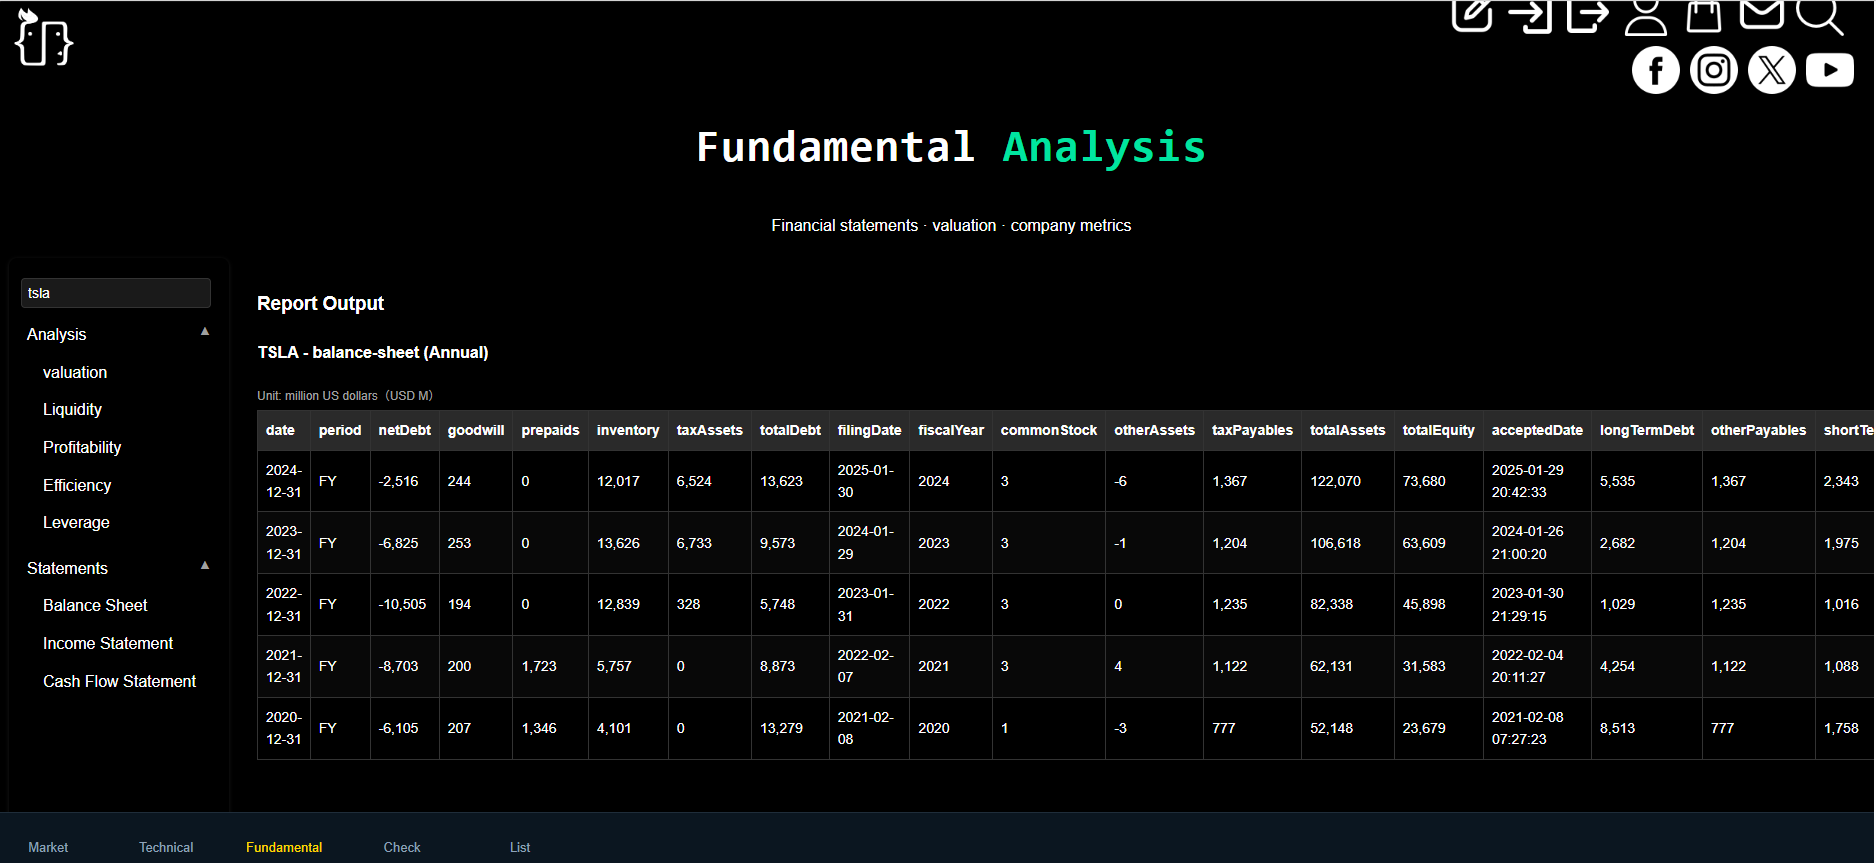Visit the YouTube channel icon
Image resolution: width=1876 pixels, height=863 pixels.
(x=1830, y=70)
